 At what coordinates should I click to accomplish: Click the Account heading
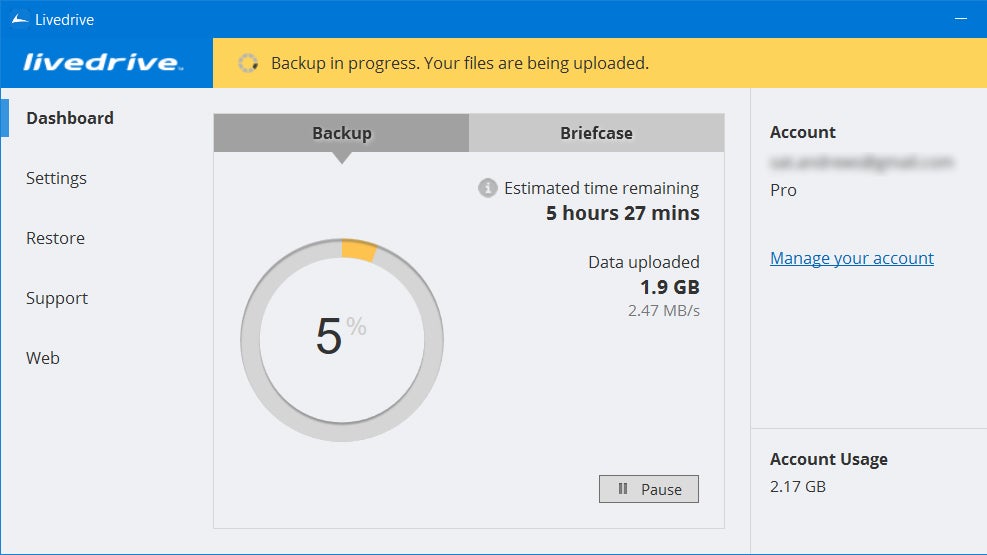(x=803, y=132)
